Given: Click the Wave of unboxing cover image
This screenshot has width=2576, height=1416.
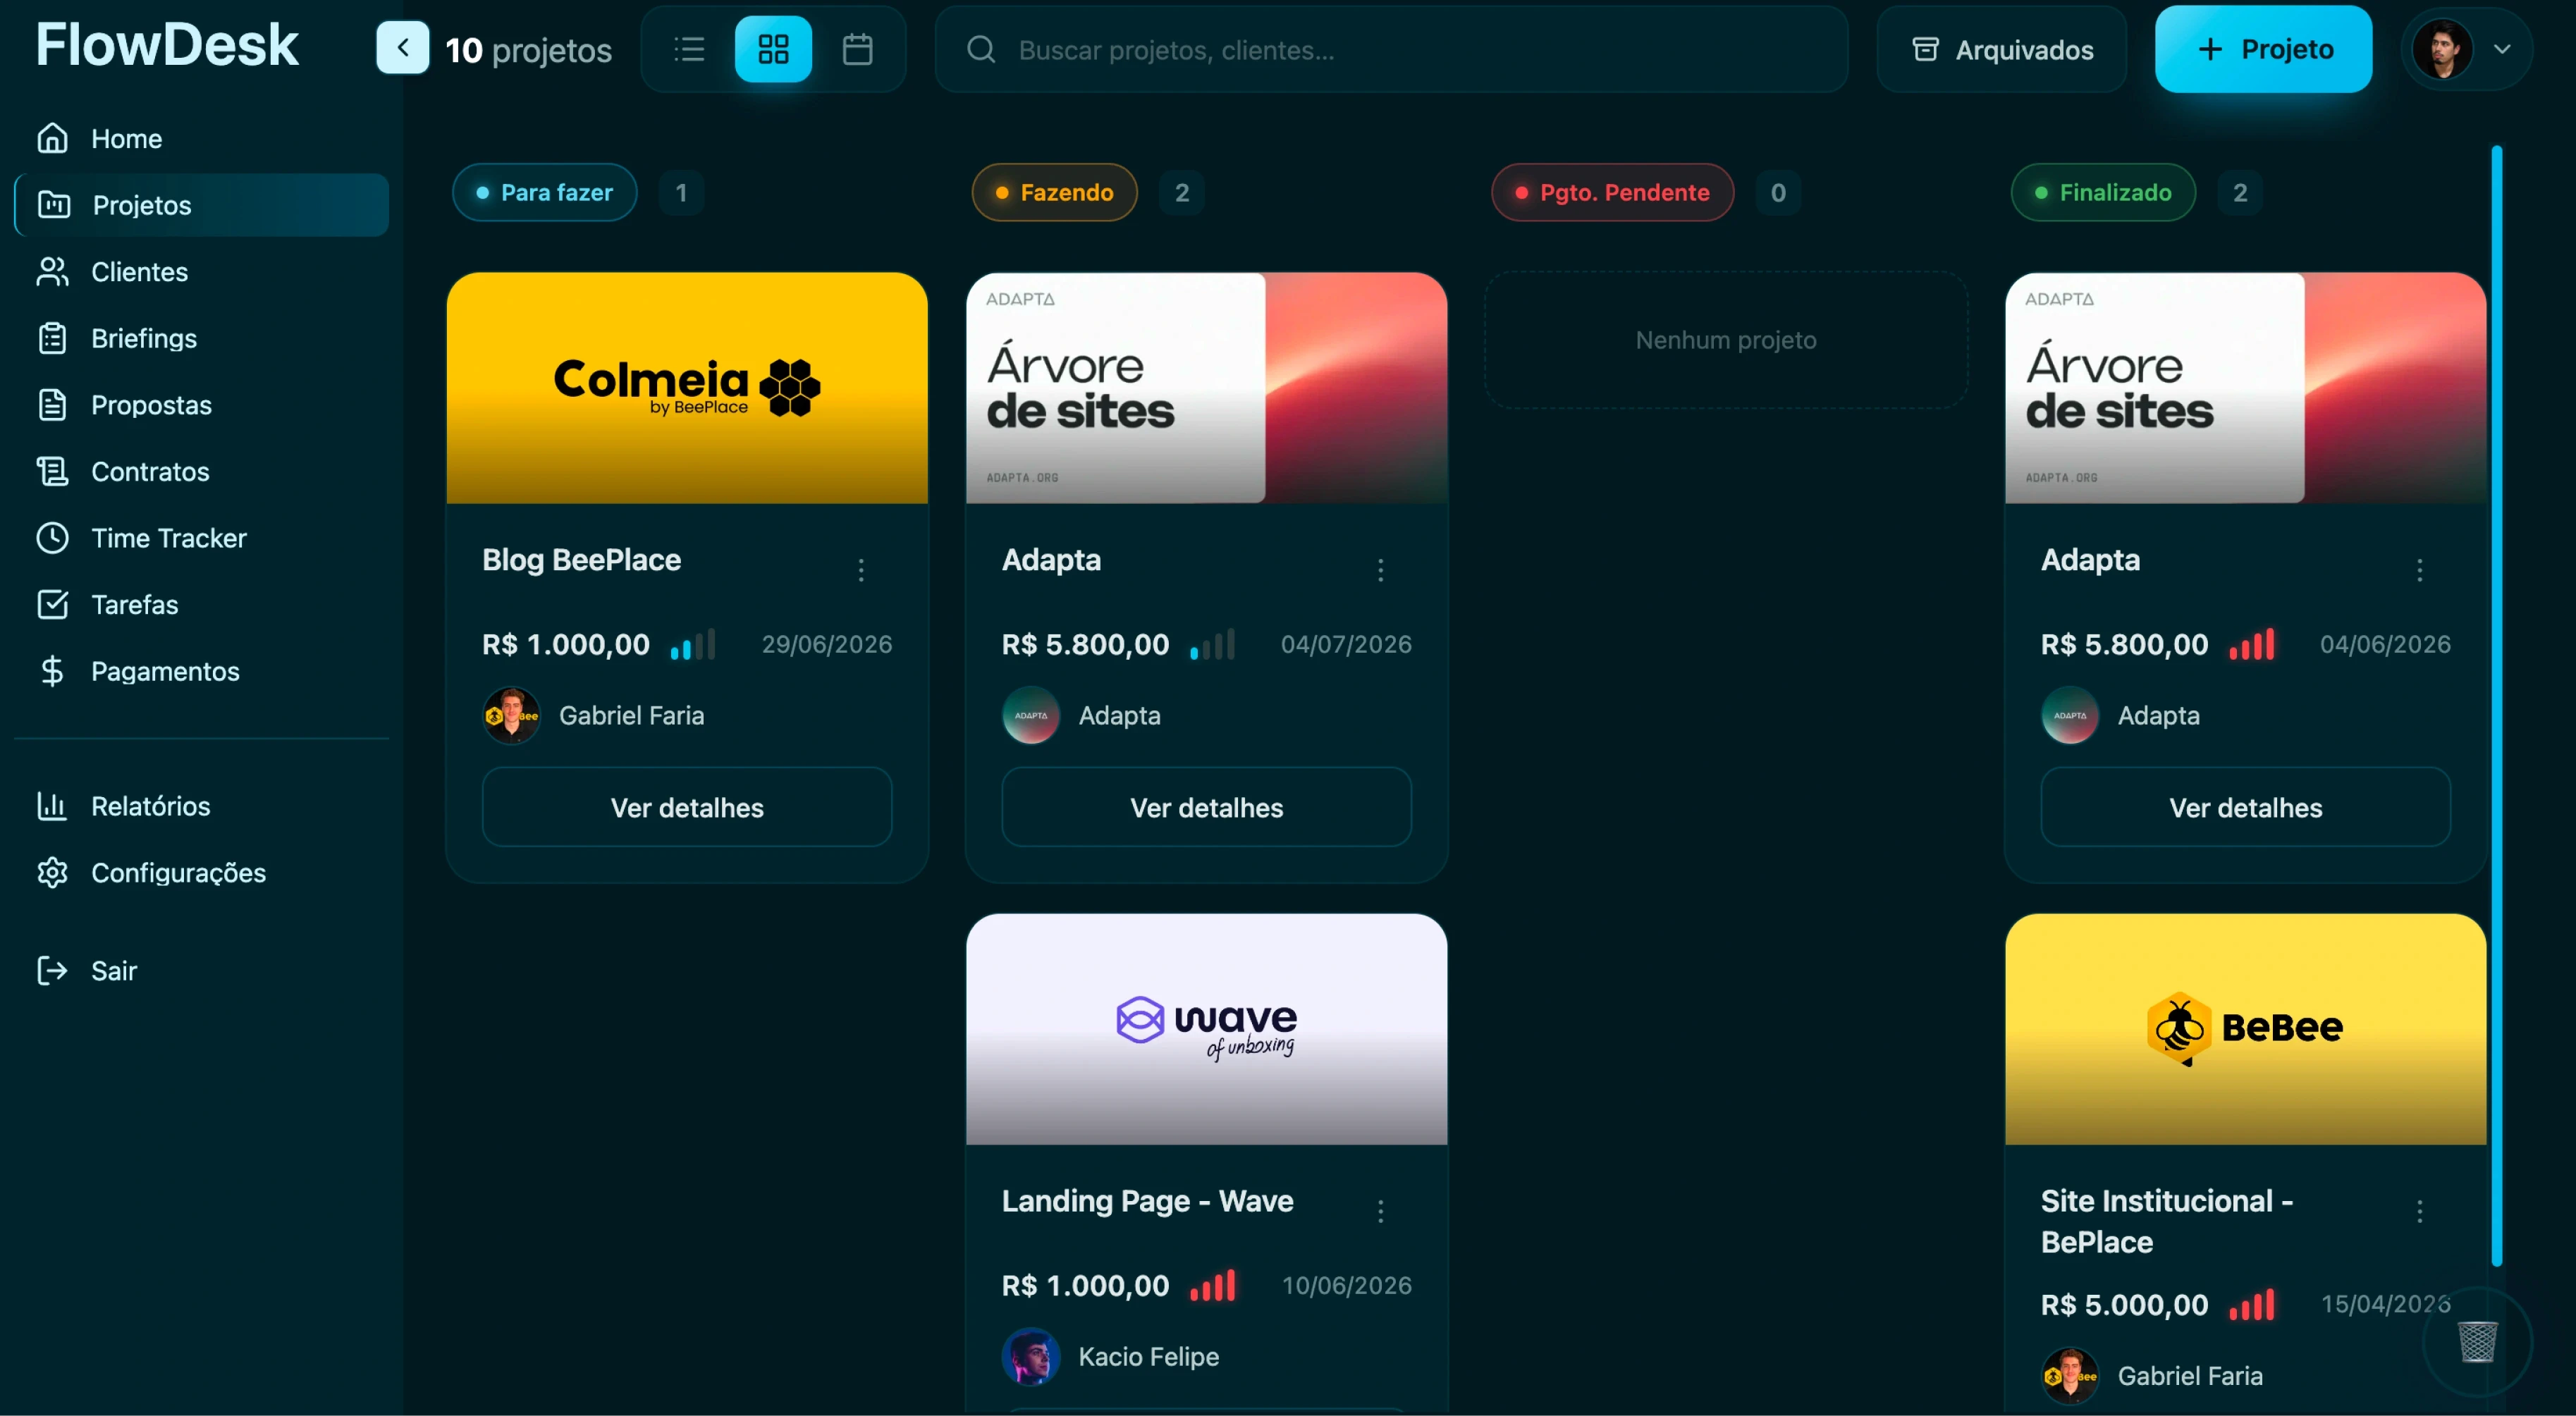Looking at the screenshot, I should tap(1206, 1029).
